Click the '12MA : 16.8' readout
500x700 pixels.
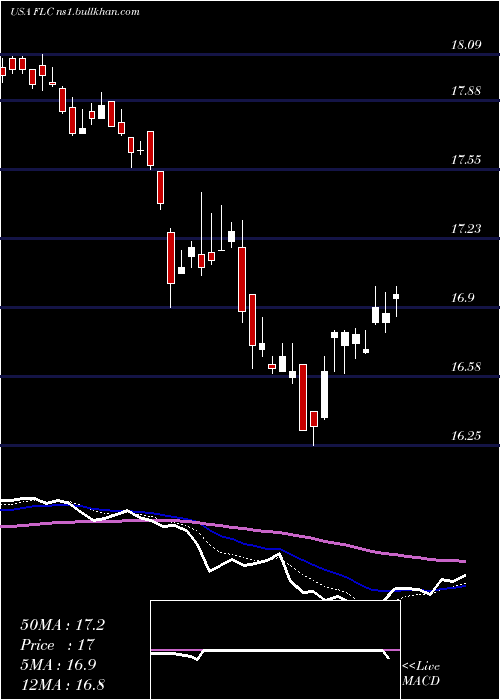click(x=62, y=684)
